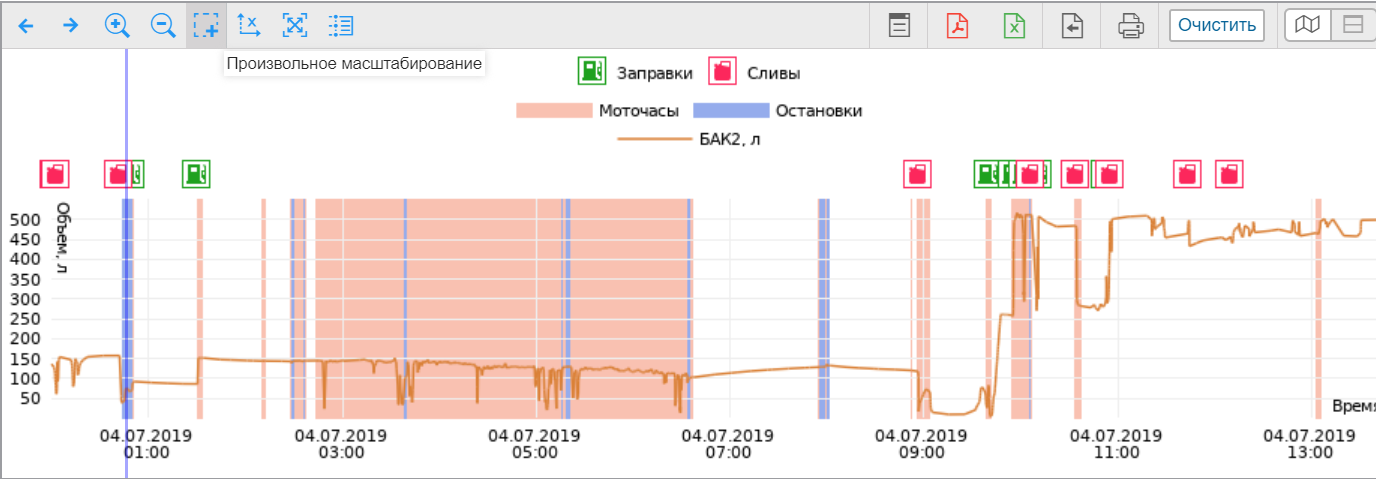Fit the chart to full extent
This screenshot has width=1376, height=481.
pyautogui.click(x=294, y=25)
